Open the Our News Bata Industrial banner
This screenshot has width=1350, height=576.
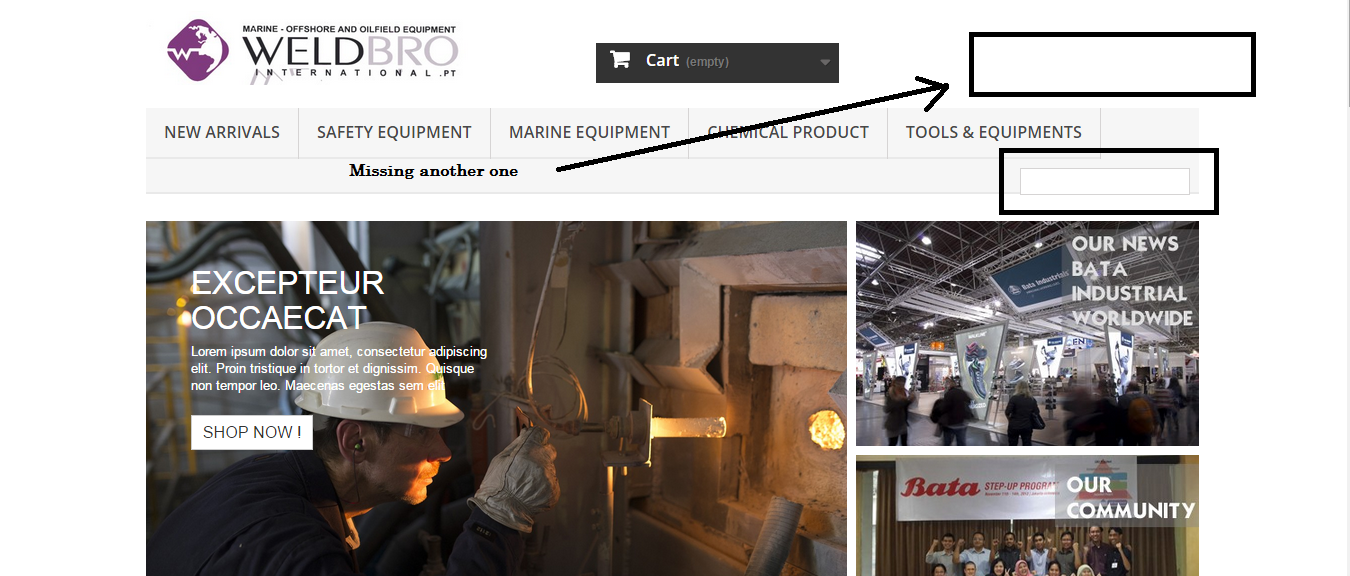pos(1027,333)
